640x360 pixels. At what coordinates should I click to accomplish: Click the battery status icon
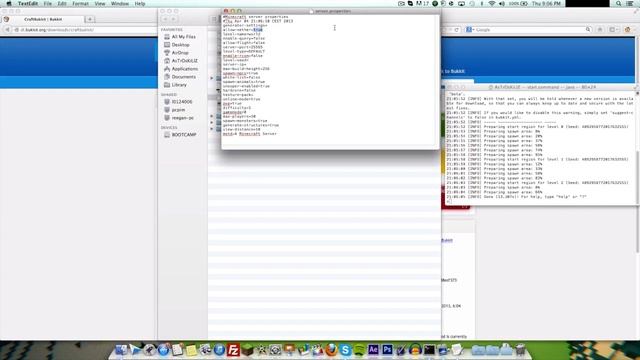(x=519, y=4)
